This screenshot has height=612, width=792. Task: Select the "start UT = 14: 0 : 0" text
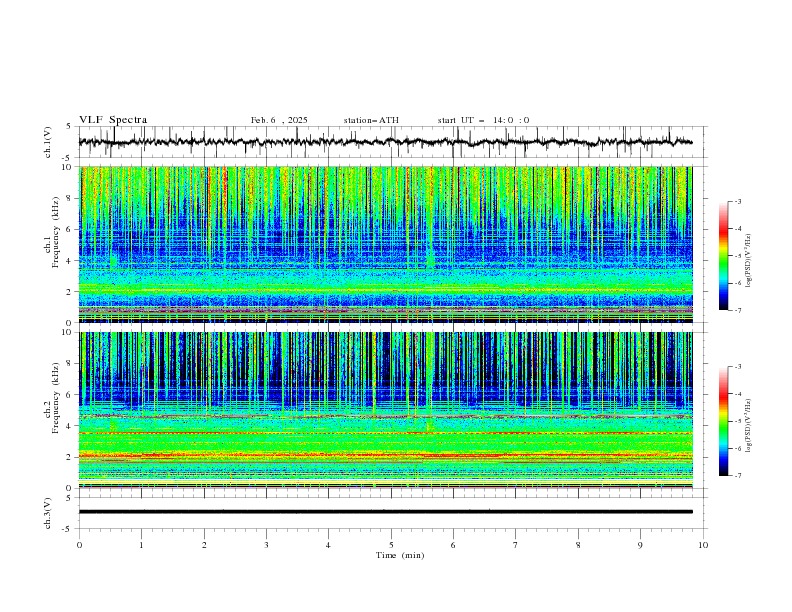click(483, 120)
